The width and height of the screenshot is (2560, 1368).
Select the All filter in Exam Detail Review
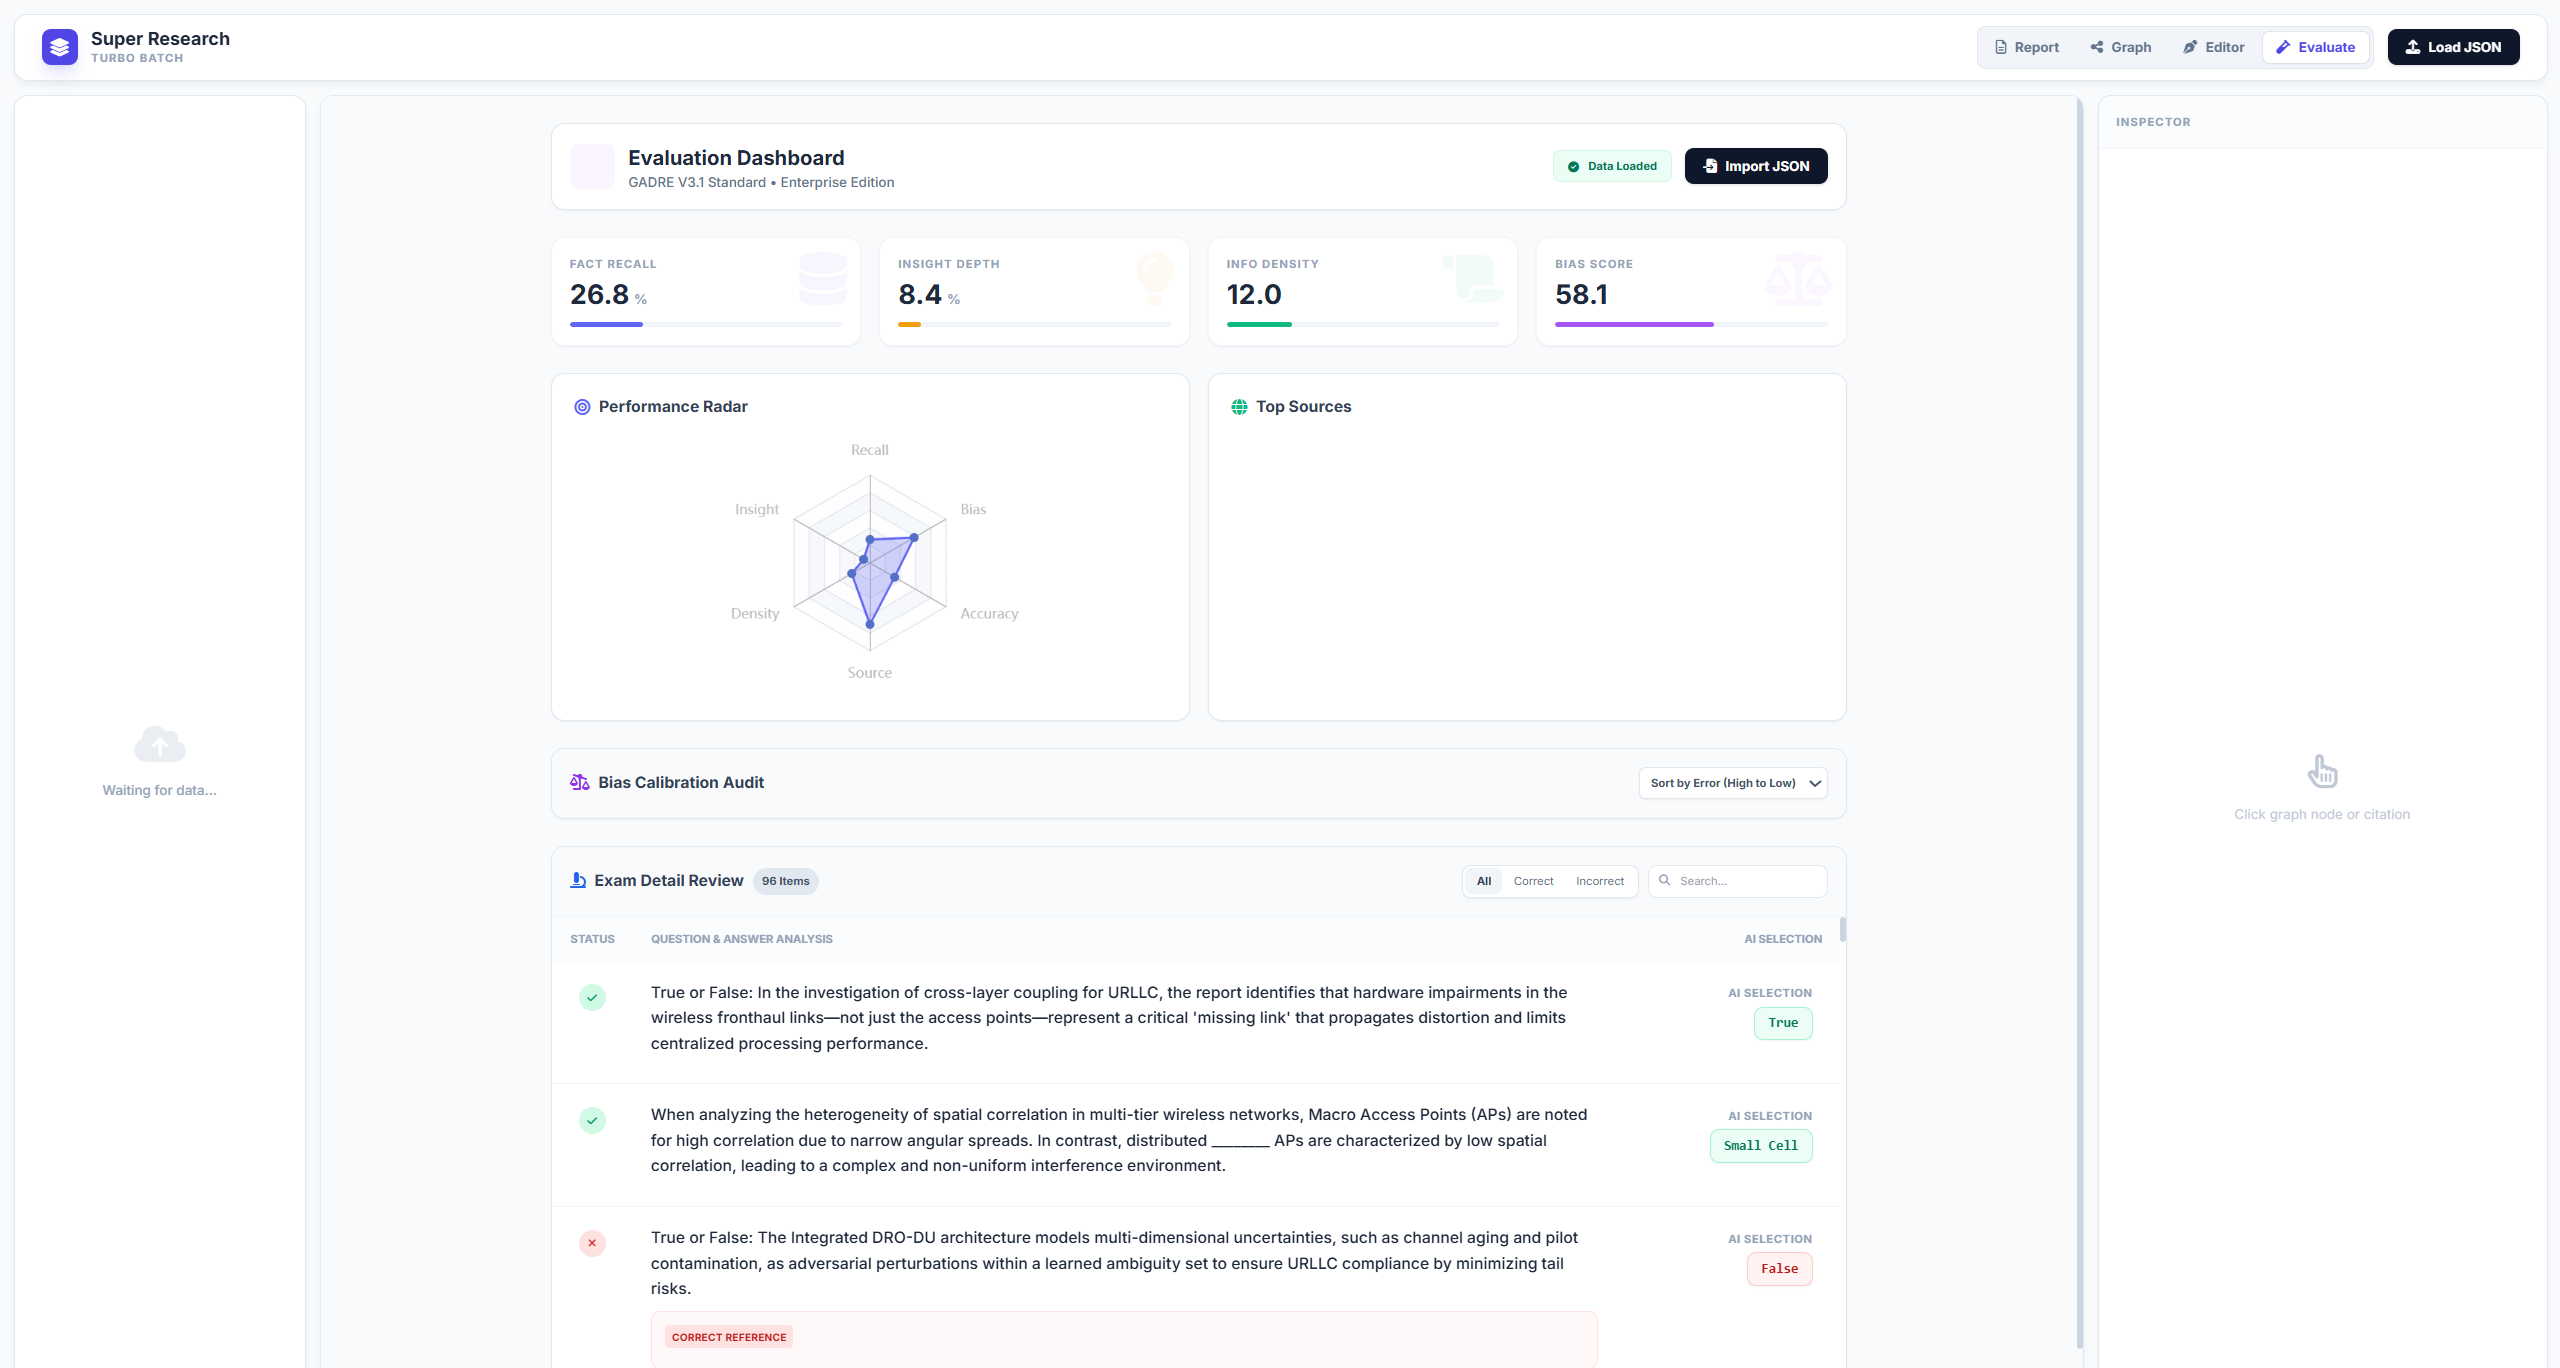(x=1484, y=881)
